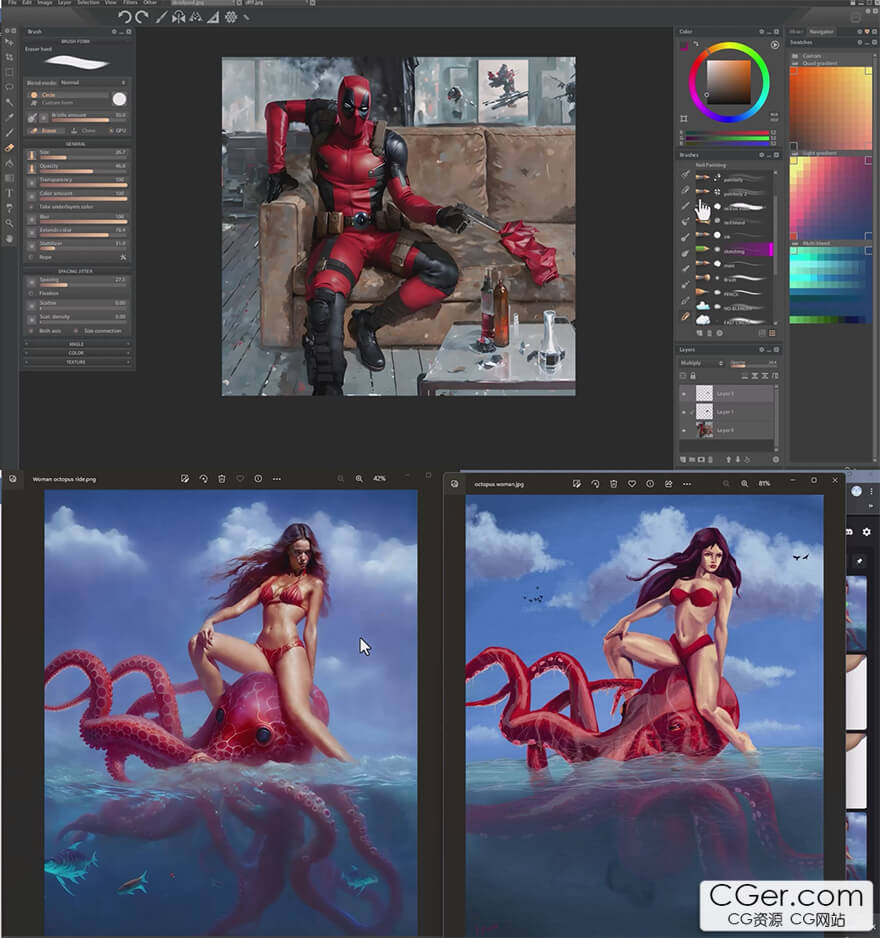Select the straight line guide in the top toolbar

(160, 17)
